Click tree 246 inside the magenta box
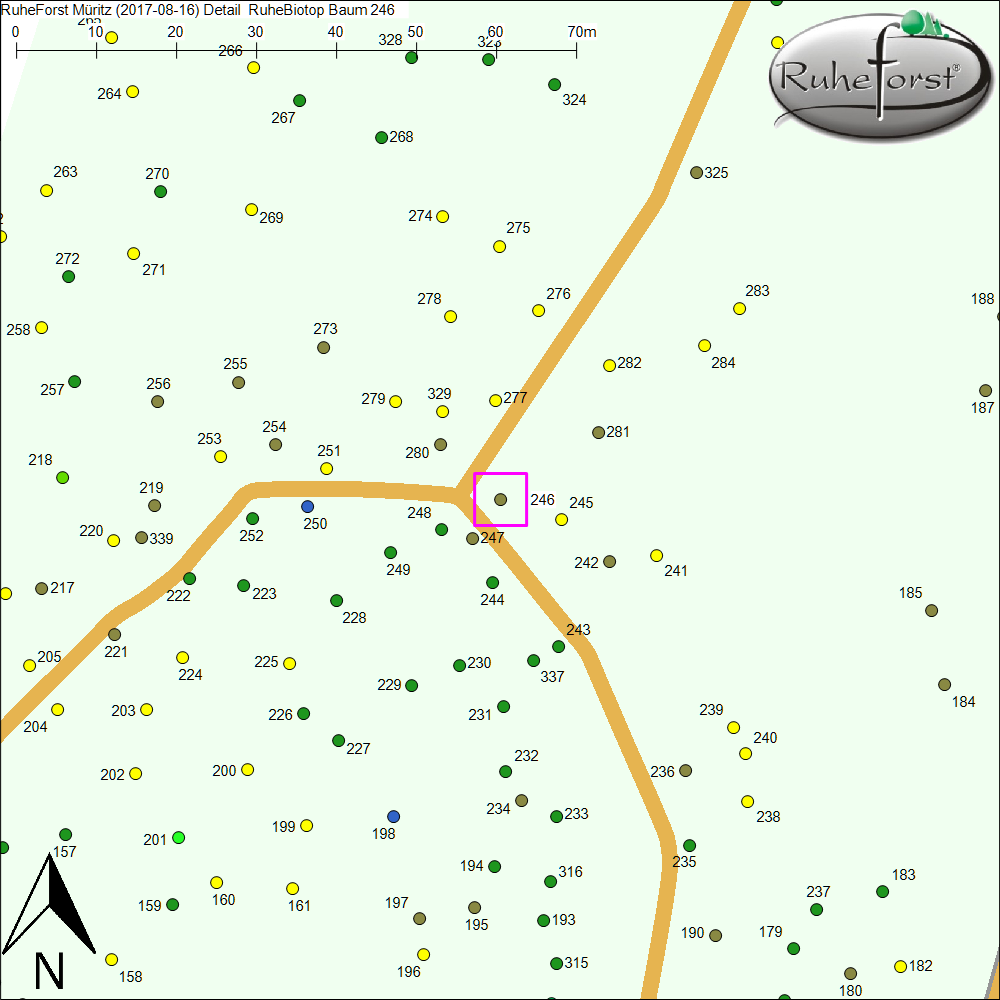This screenshot has width=1000, height=1000. coord(501,499)
